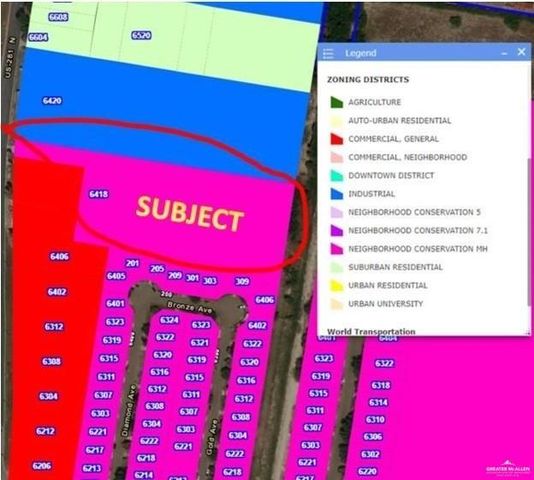Click the Urban University tan legend symbol
The height and width of the screenshot is (480, 534).
336,304
